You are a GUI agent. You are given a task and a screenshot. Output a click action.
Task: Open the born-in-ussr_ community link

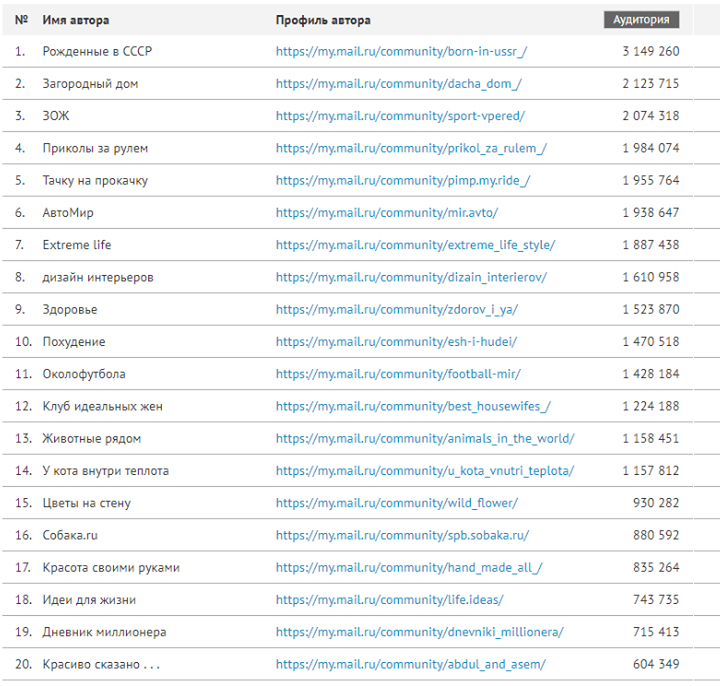point(401,51)
